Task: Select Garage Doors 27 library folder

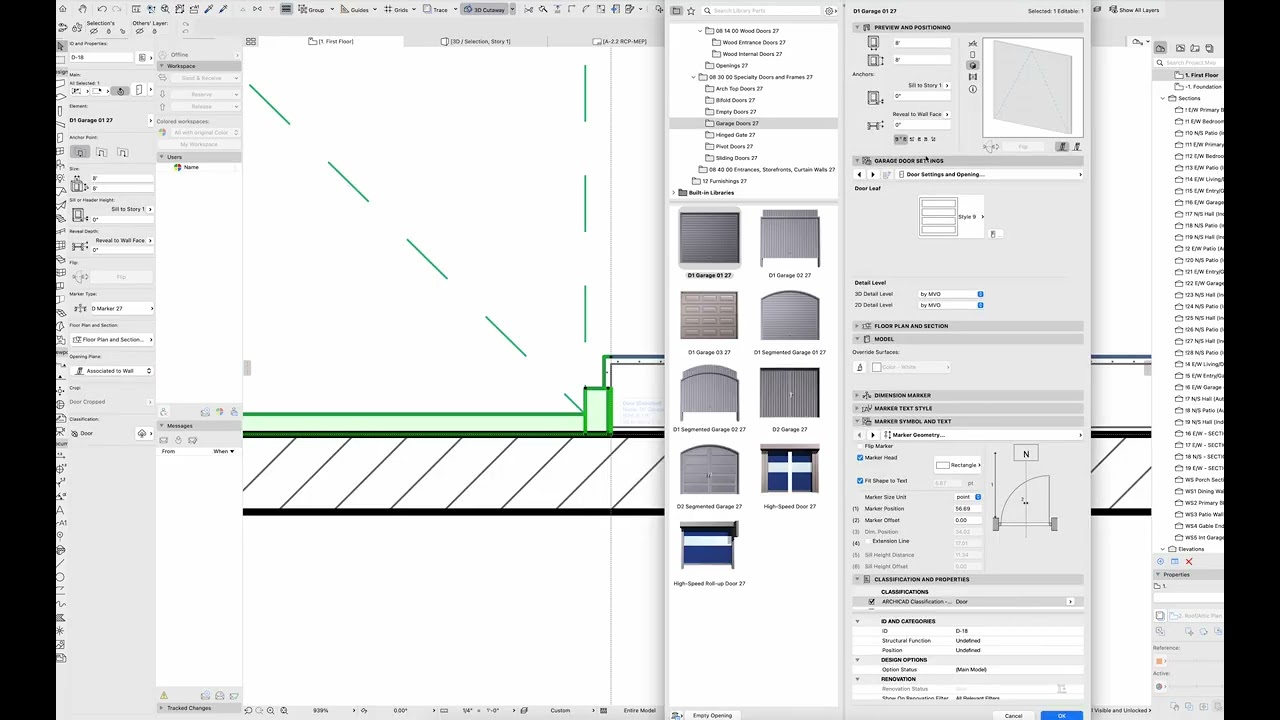Action: (x=737, y=123)
